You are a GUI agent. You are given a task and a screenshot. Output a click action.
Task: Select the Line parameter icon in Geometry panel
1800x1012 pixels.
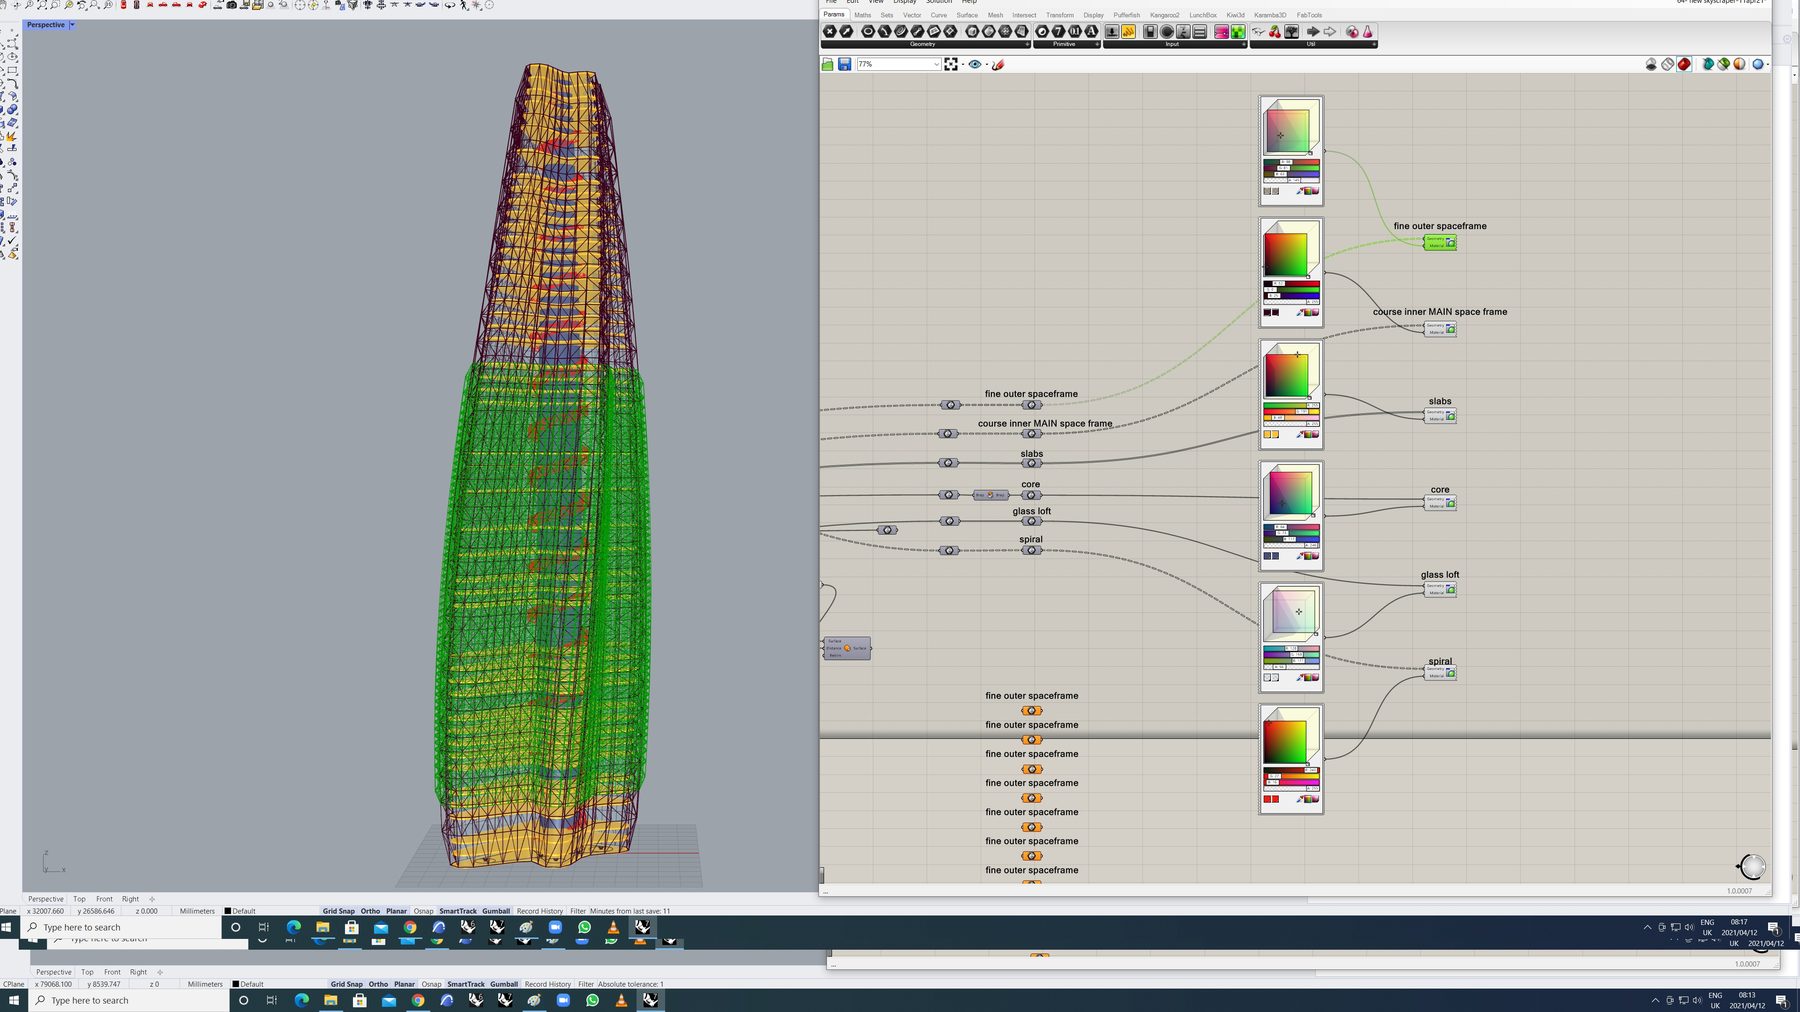pos(917,32)
